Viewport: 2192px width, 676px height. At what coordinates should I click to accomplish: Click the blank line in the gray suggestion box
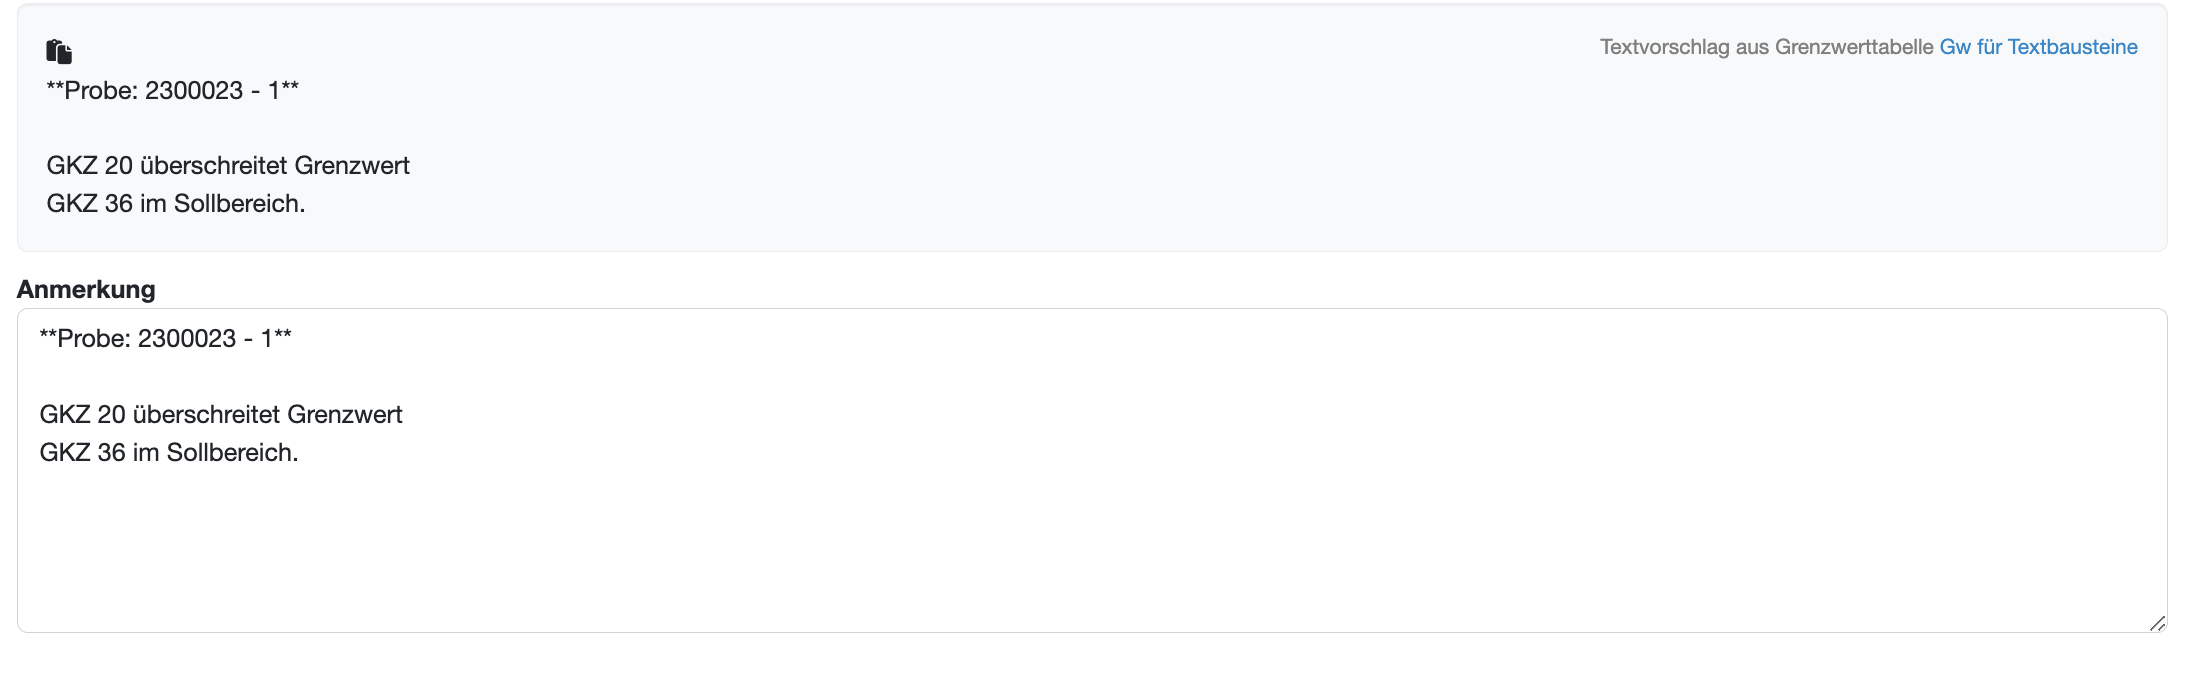click(1091, 128)
